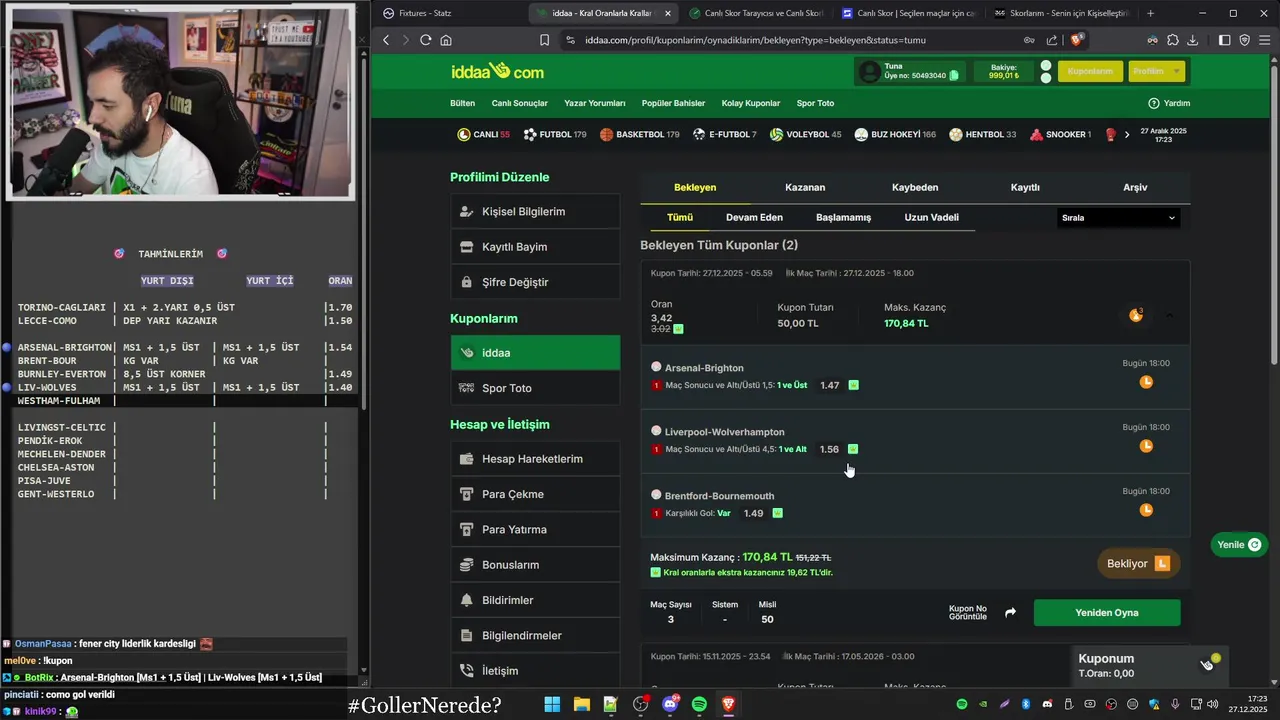This screenshot has height=720, width=1280.
Task: Select CANLI live sports filter
Action: (x=483, y=134)
